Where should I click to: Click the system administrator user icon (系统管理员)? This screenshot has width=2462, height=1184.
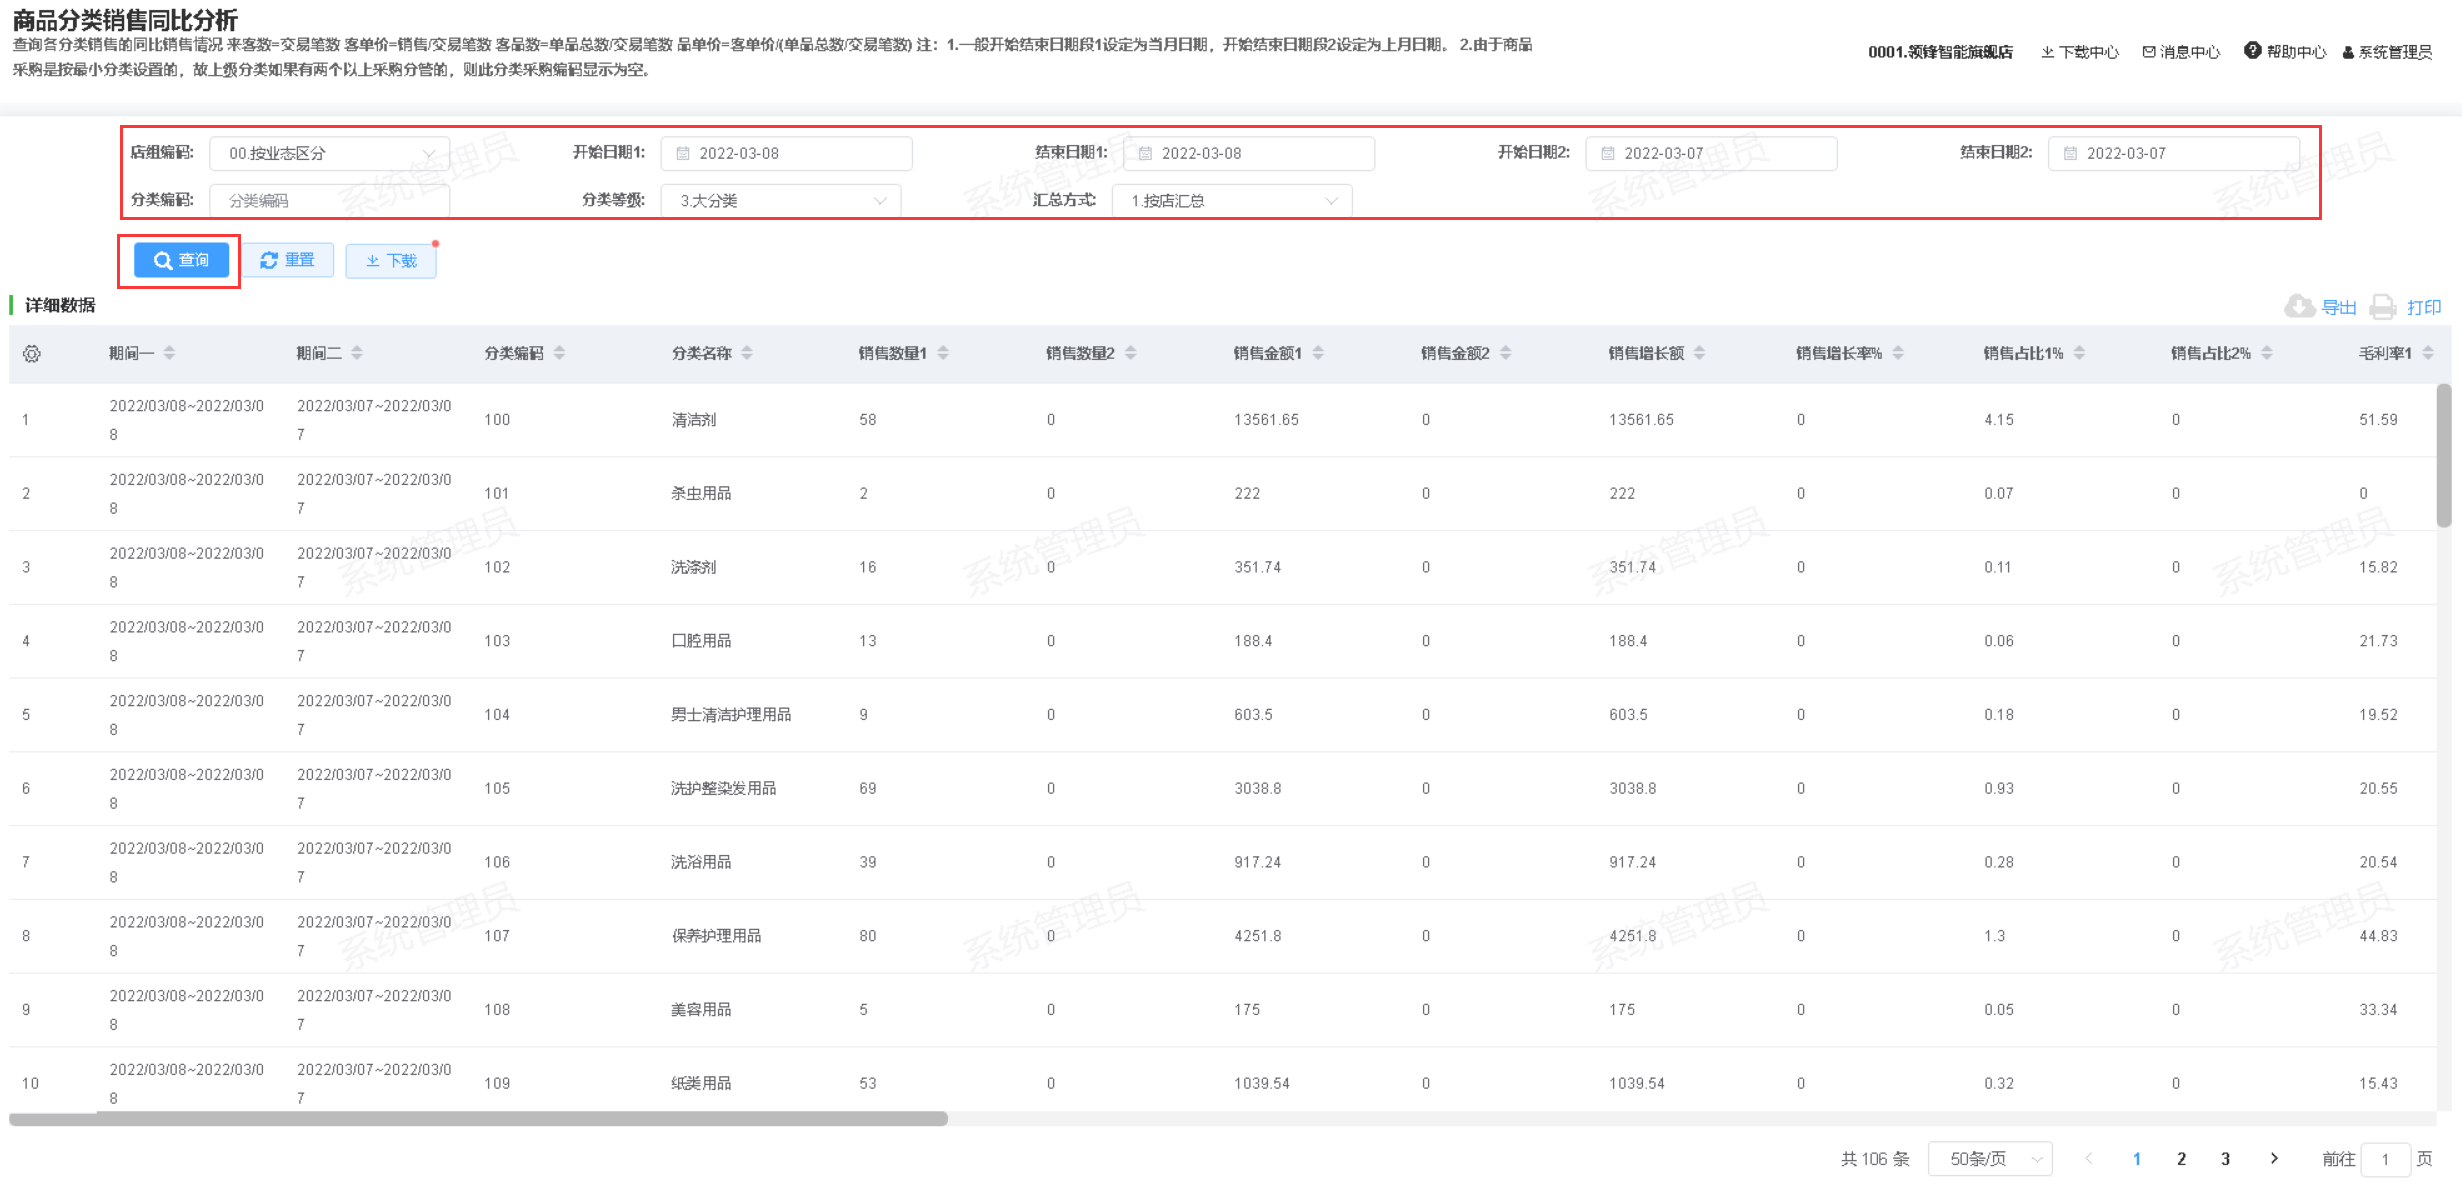[2348, 53]
